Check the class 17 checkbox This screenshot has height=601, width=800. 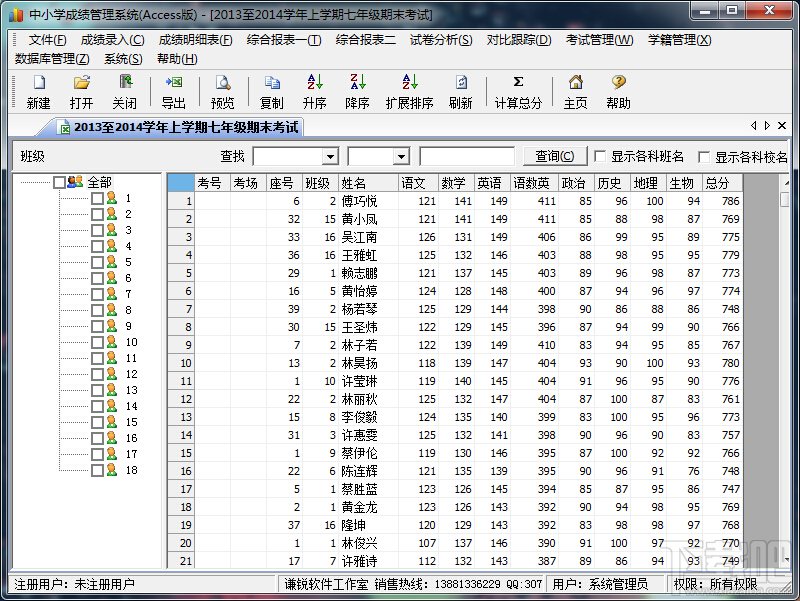pyautogui.click(x=97, y=455)
